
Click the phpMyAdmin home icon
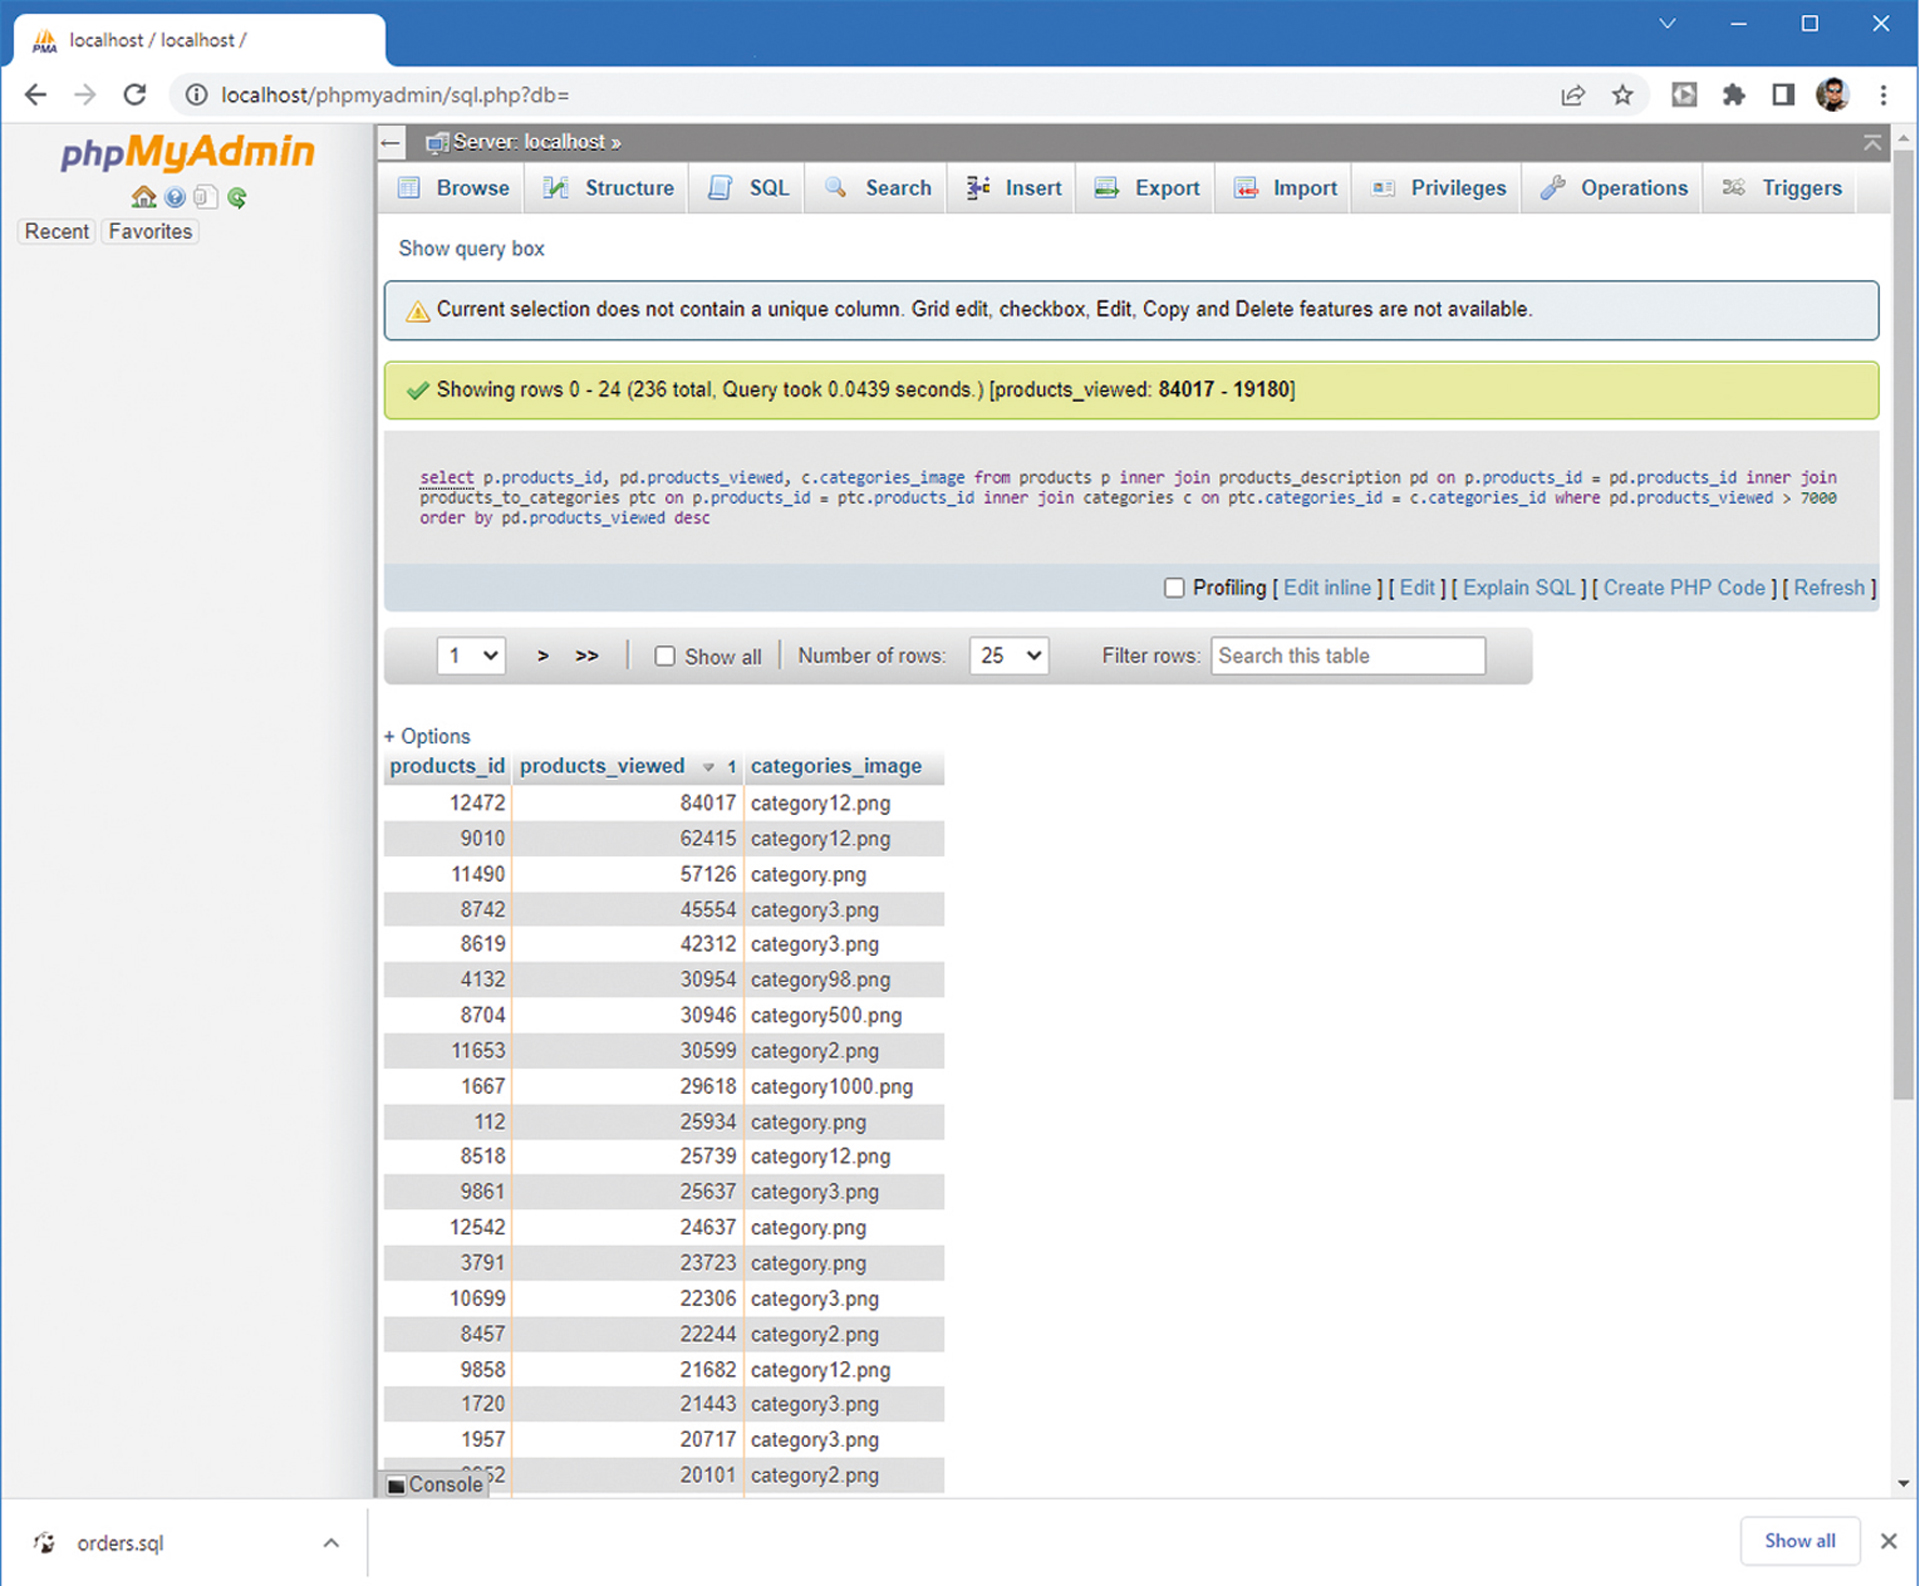143,197
